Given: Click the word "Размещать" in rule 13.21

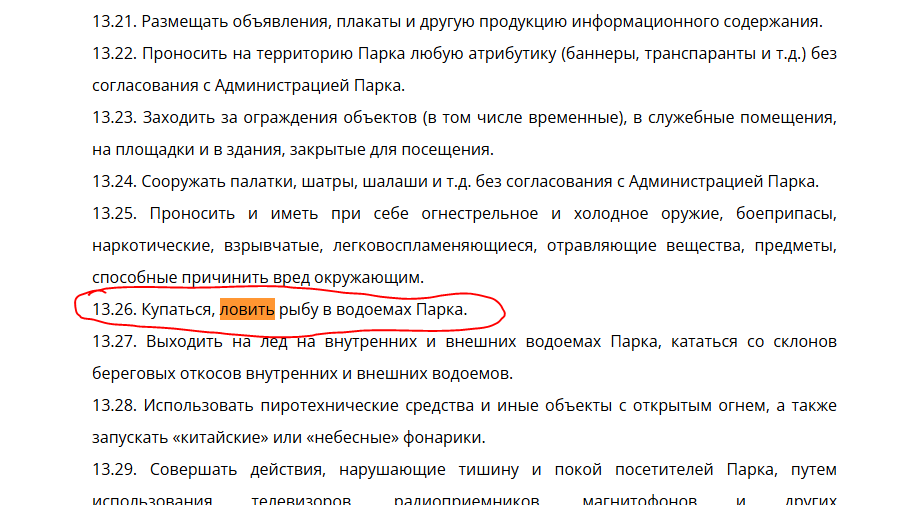Looking at the screenshot, I should (x=185, y=22).
